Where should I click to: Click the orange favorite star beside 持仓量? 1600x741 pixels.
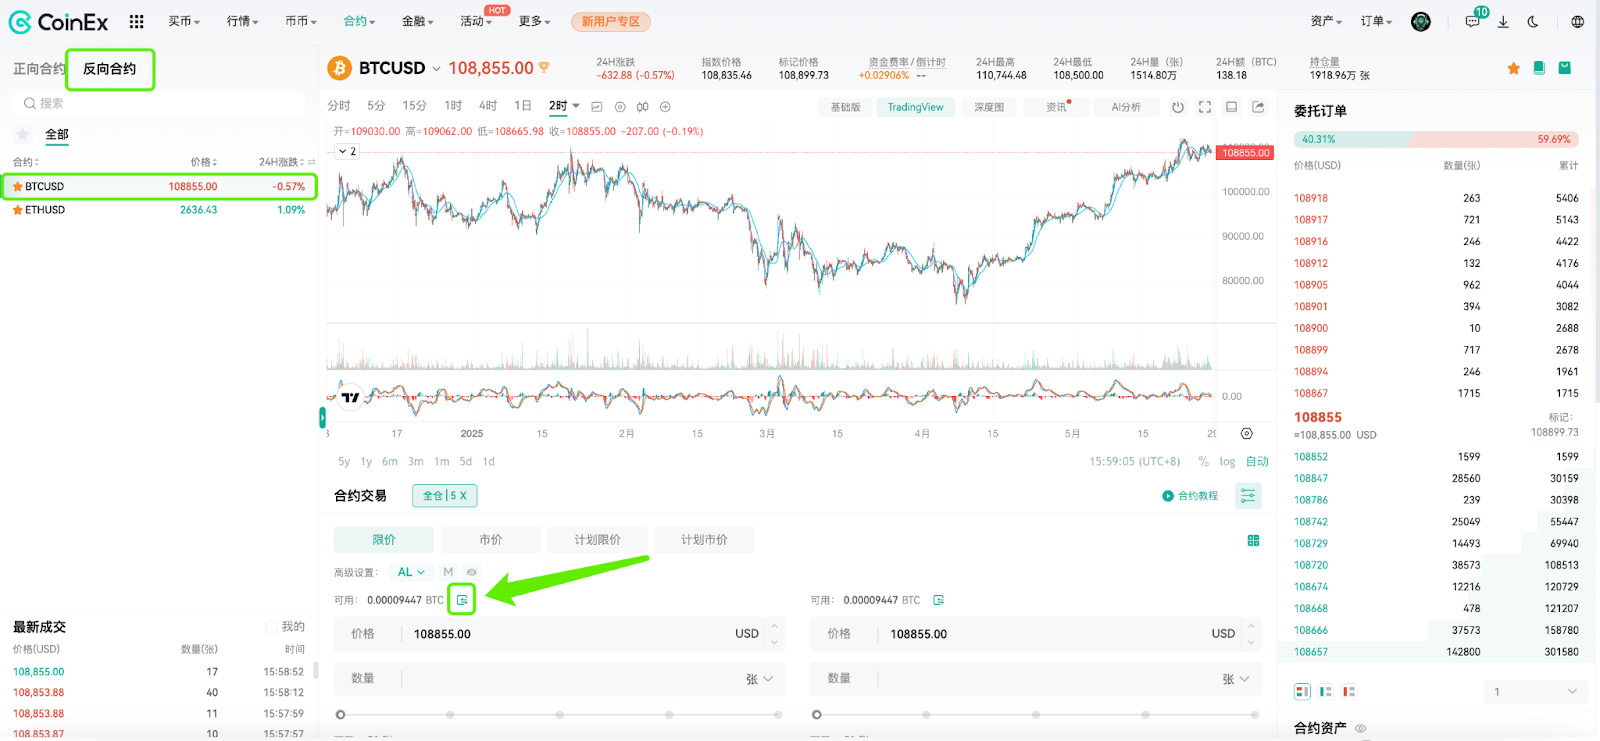pos(1514,68)
